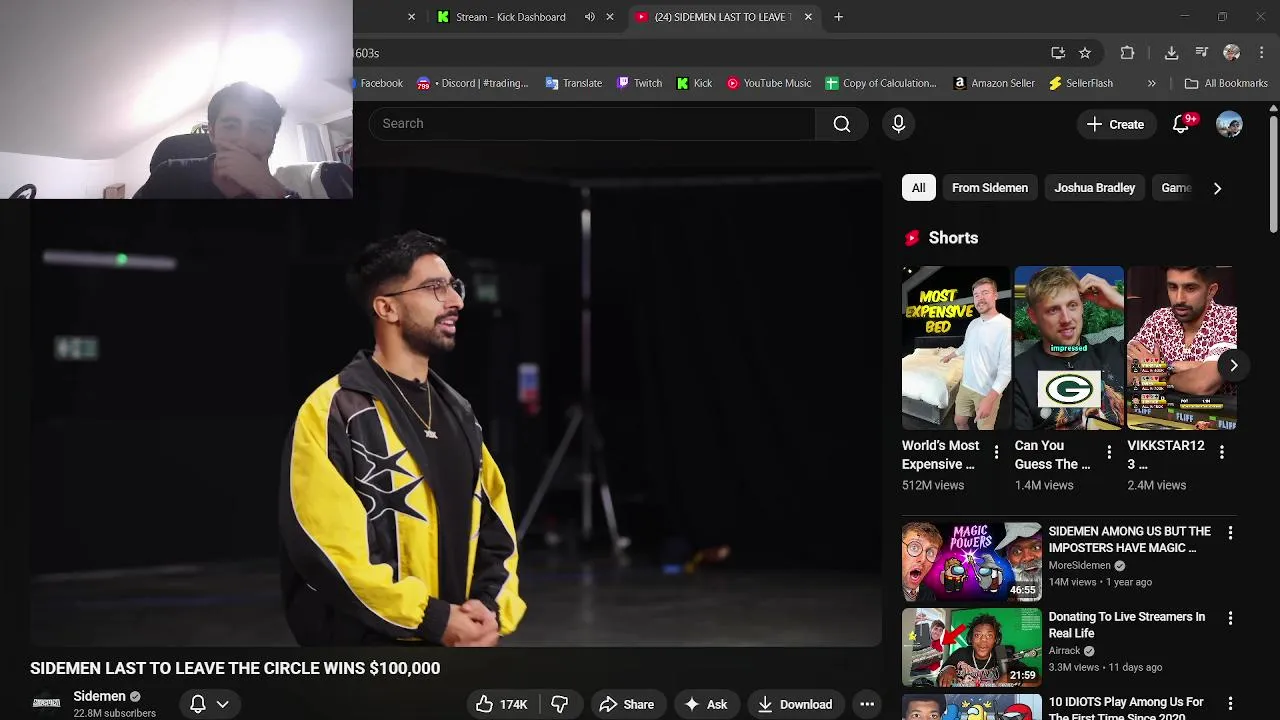This screenshot has width=1280, height=720.
Task: Show more bookmarks with the chevron overflow
Action: (x=1151, y=84)
